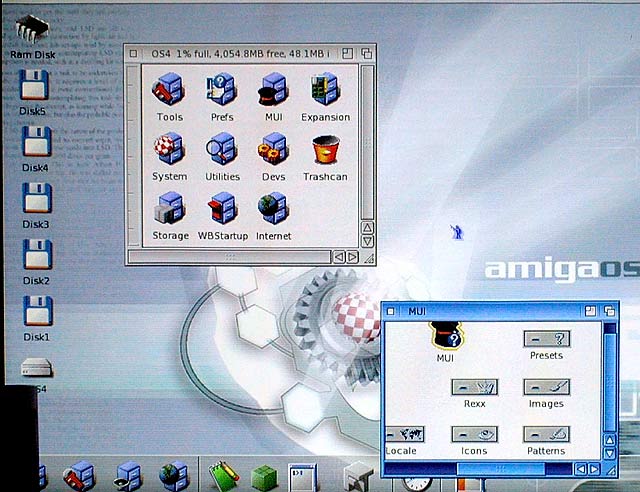
Task: Click the MUI window resize gadget corner
Action: point(611,470)
